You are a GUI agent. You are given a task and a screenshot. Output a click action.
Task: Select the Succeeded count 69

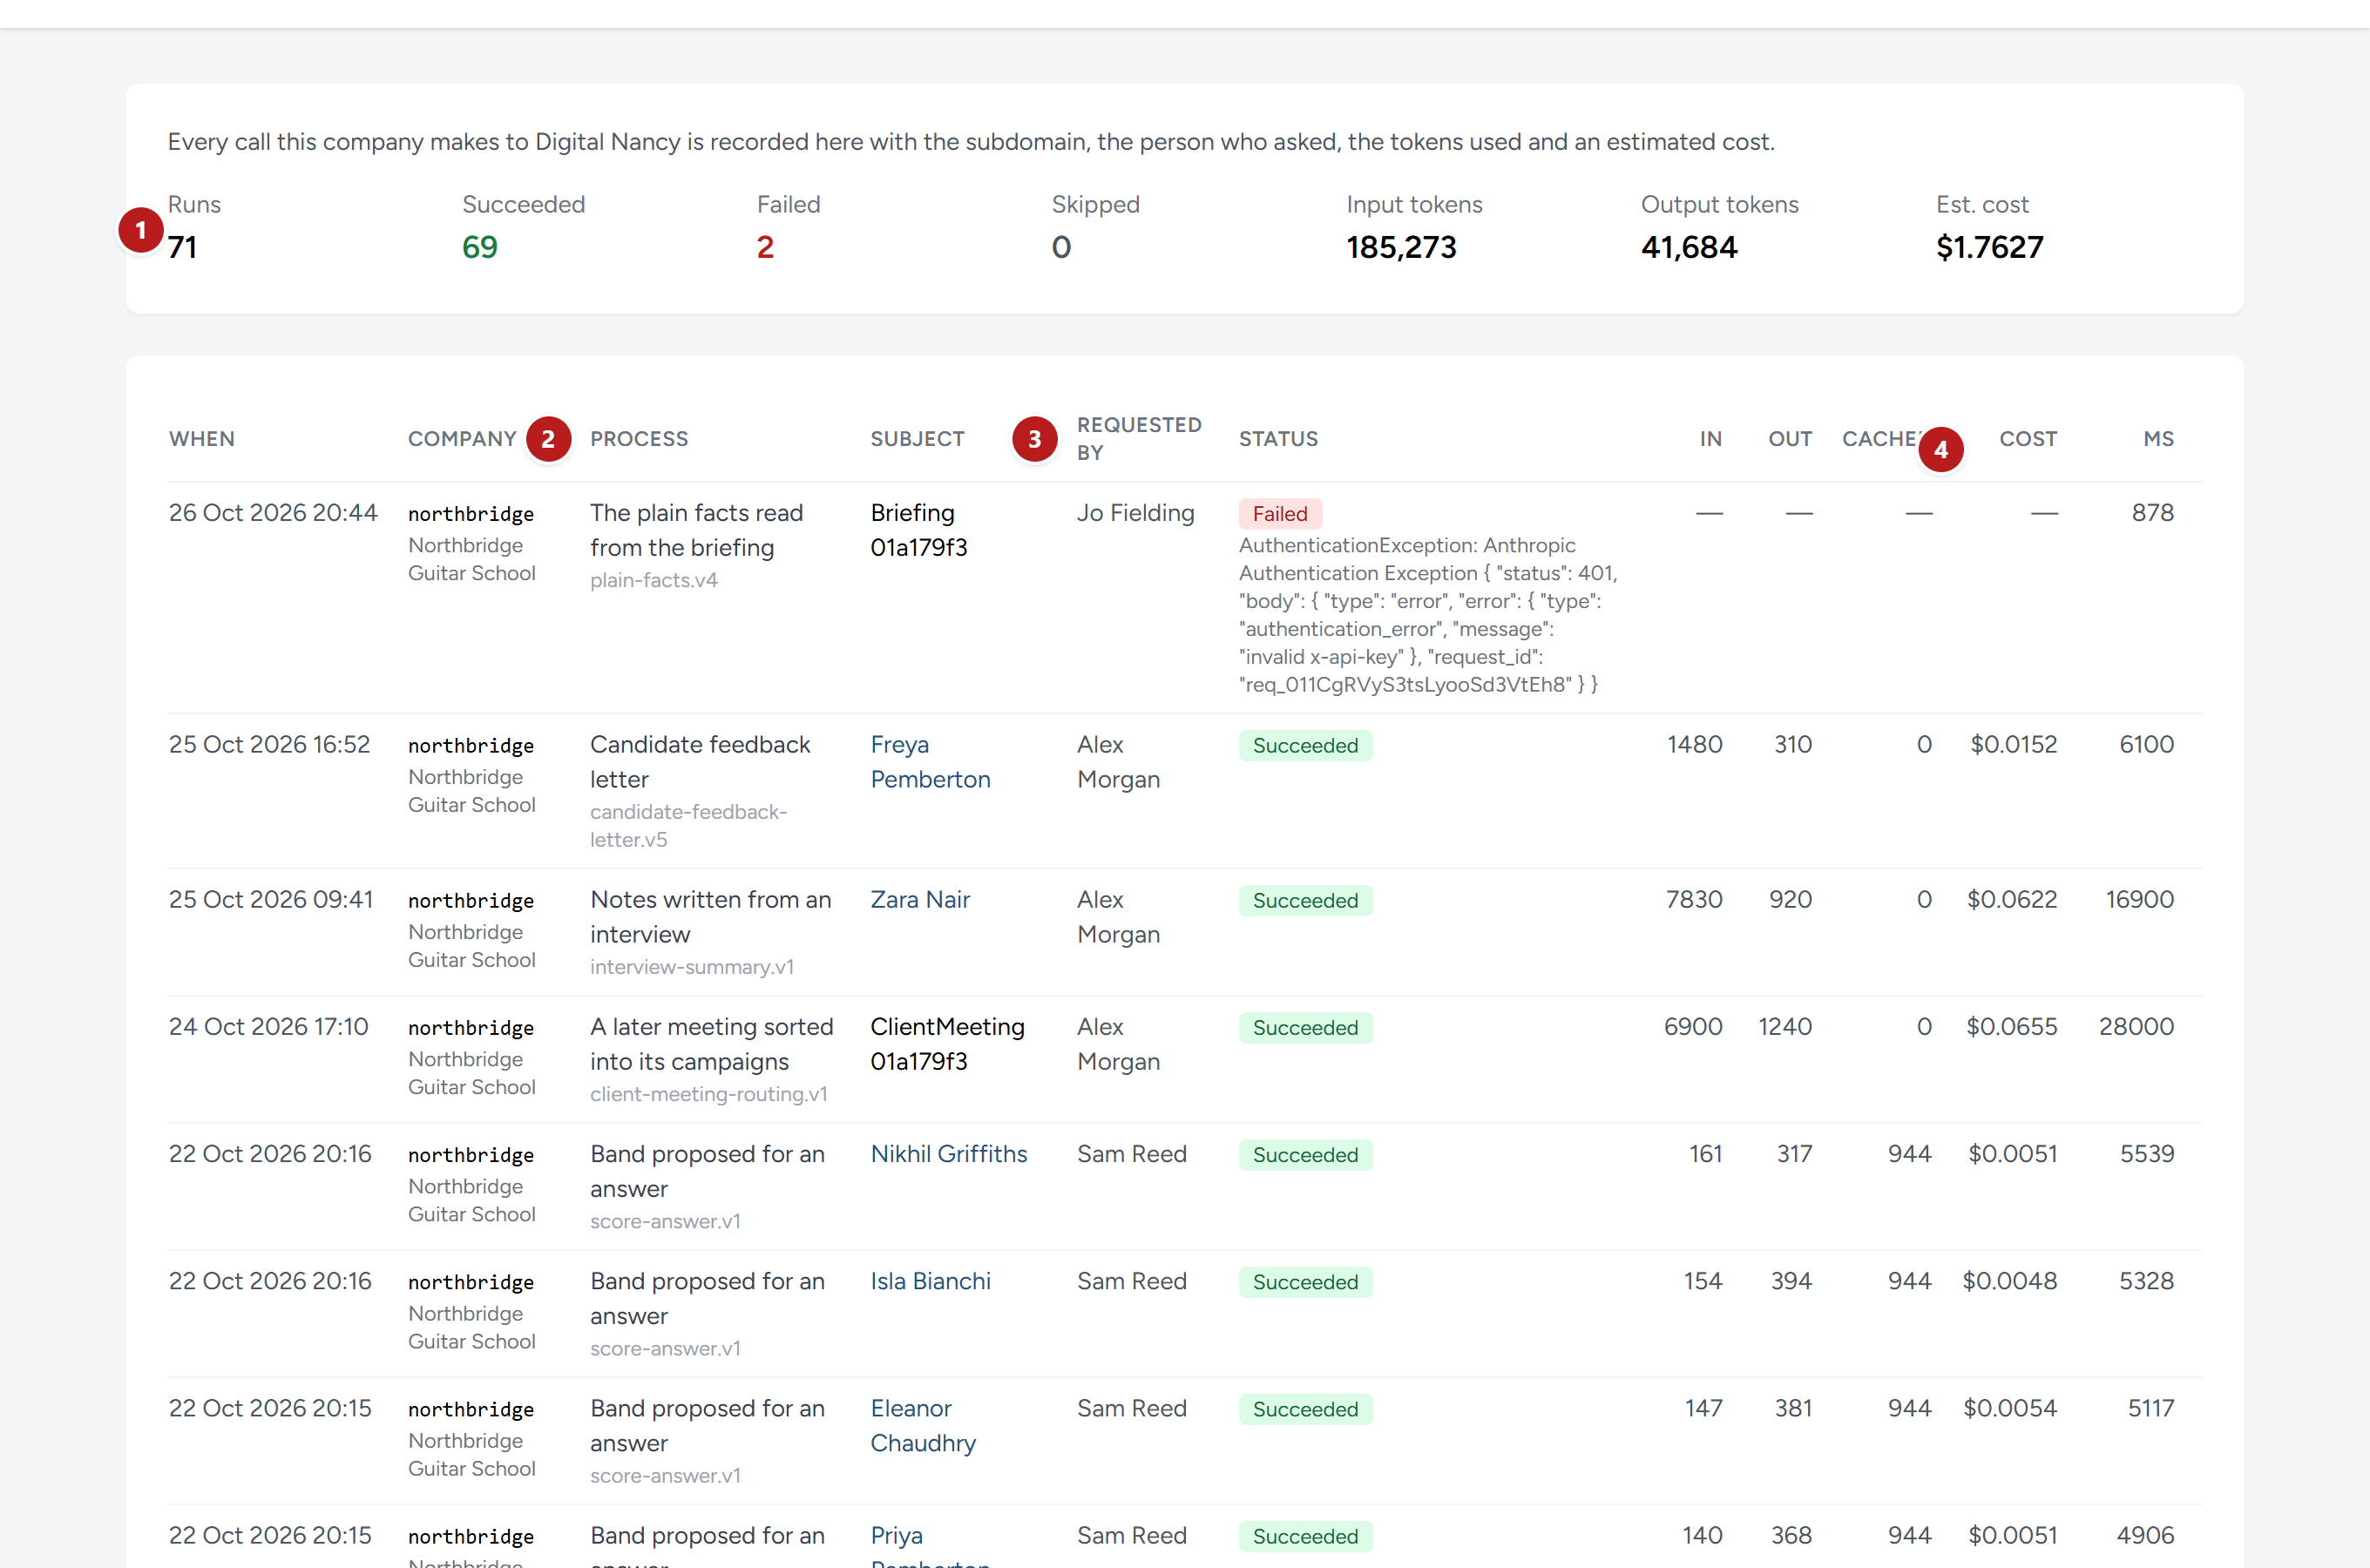(480, 247)
